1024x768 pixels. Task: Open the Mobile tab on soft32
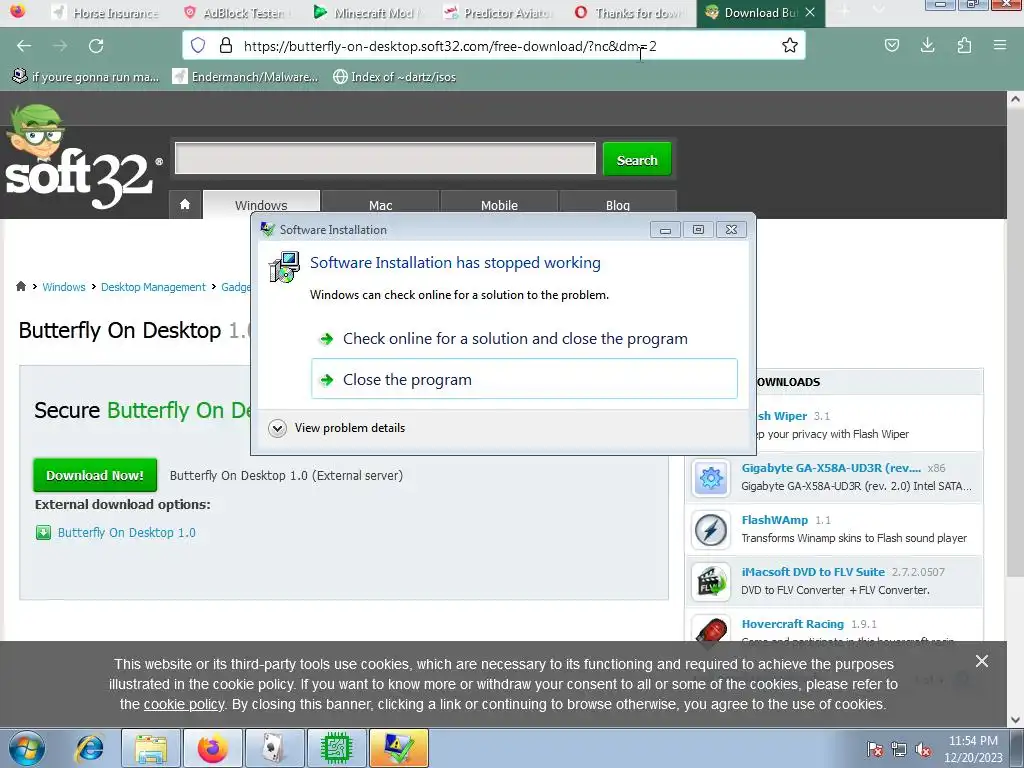pyautogui.click(x=499, y=205)
